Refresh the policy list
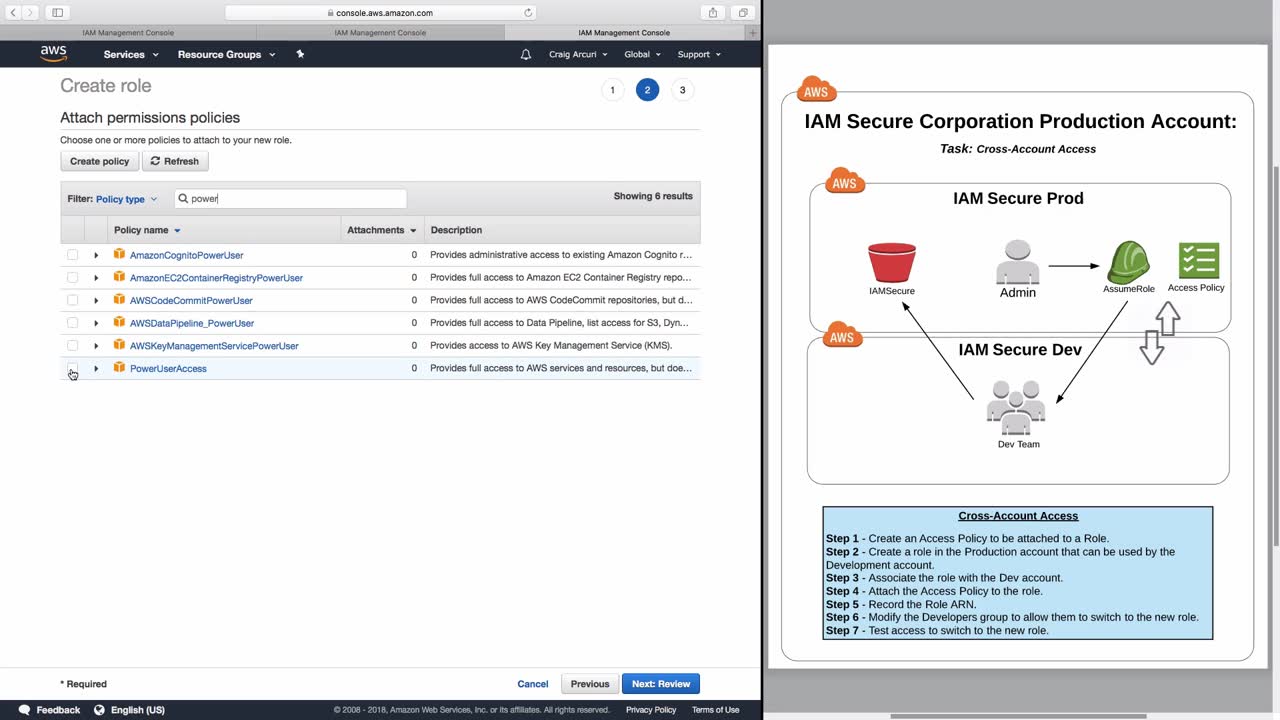Viewport: 1280px width, 720px height. click(175, 161)
